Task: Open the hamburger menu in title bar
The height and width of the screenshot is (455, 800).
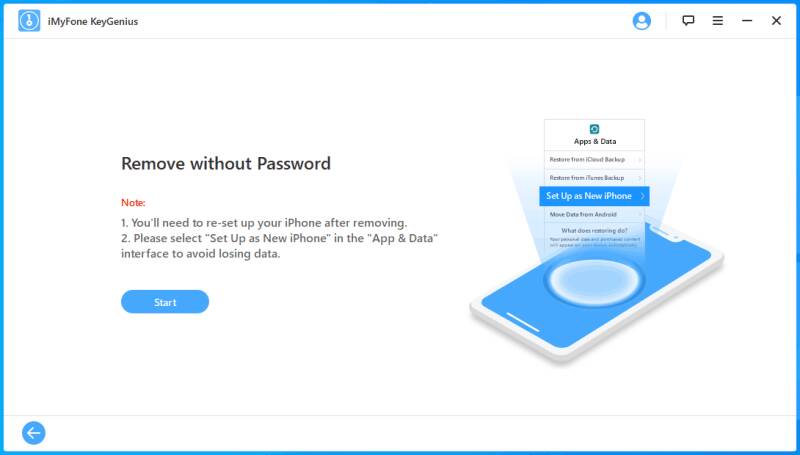Action: [718, 21]
